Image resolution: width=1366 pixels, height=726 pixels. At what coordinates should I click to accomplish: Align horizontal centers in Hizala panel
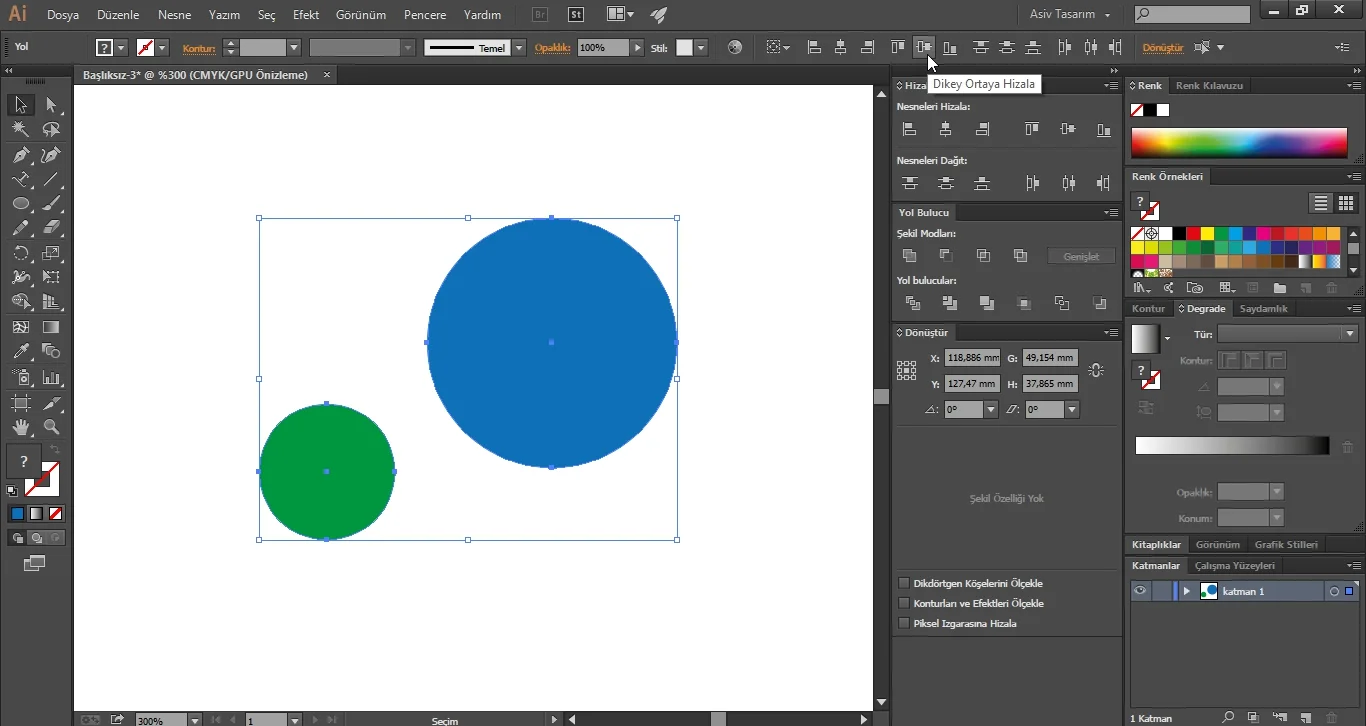pos(946,129)
